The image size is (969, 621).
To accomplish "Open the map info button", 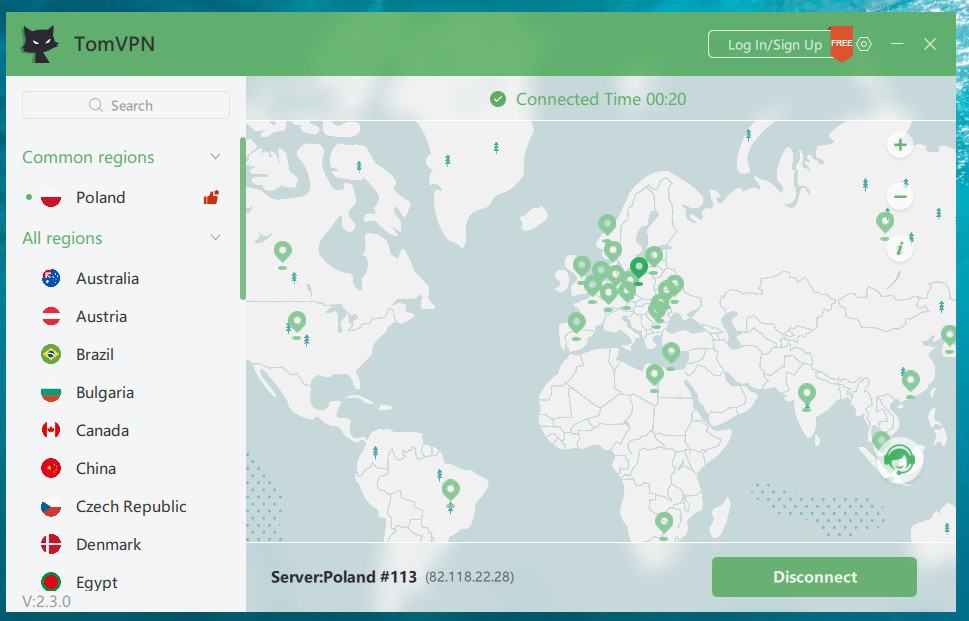I will coord(900,248).
